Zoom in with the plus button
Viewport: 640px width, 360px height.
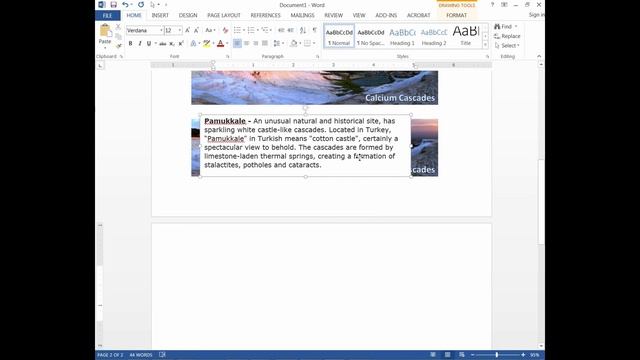523,355
